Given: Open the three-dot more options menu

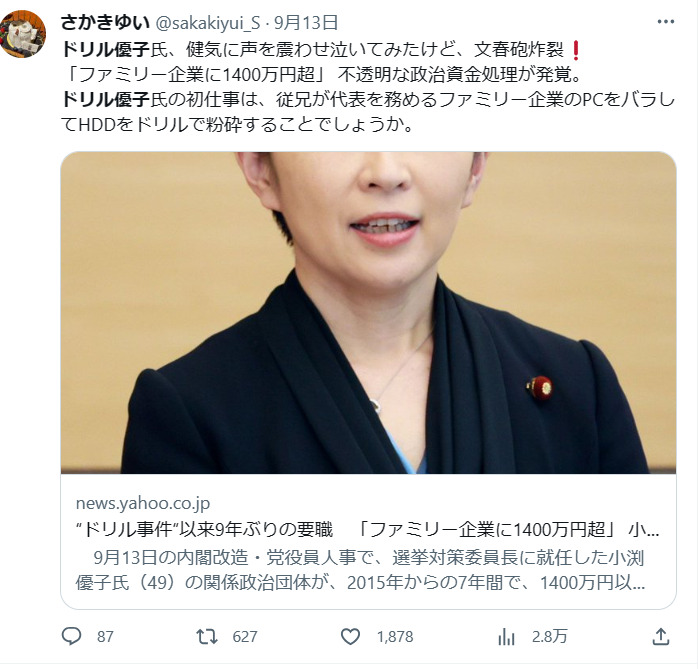Looking at the screenshot, I should coord(666,21).
